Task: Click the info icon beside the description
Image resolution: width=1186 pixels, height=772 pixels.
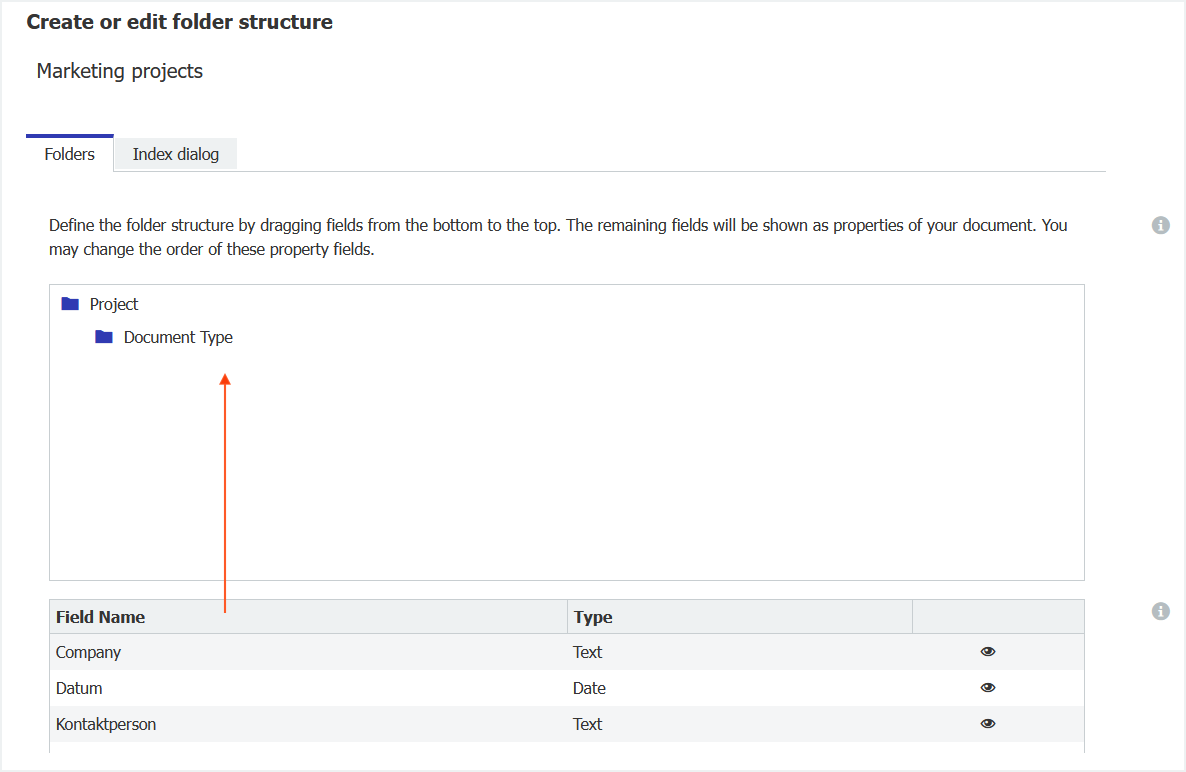Action: pyautogui.click(x=1160, y=225)
